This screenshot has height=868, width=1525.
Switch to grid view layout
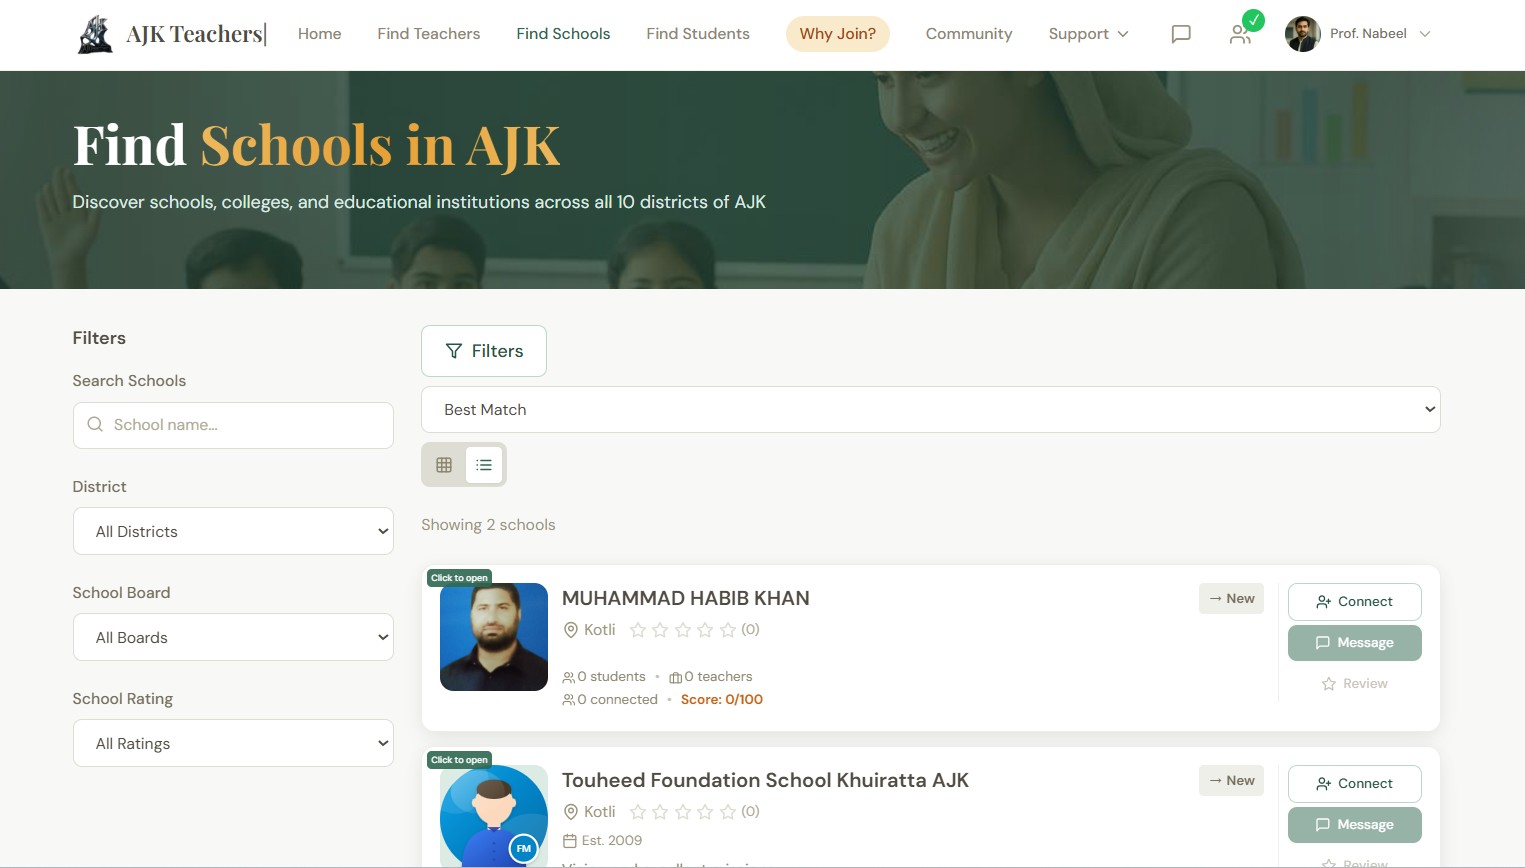coord(444,465)
